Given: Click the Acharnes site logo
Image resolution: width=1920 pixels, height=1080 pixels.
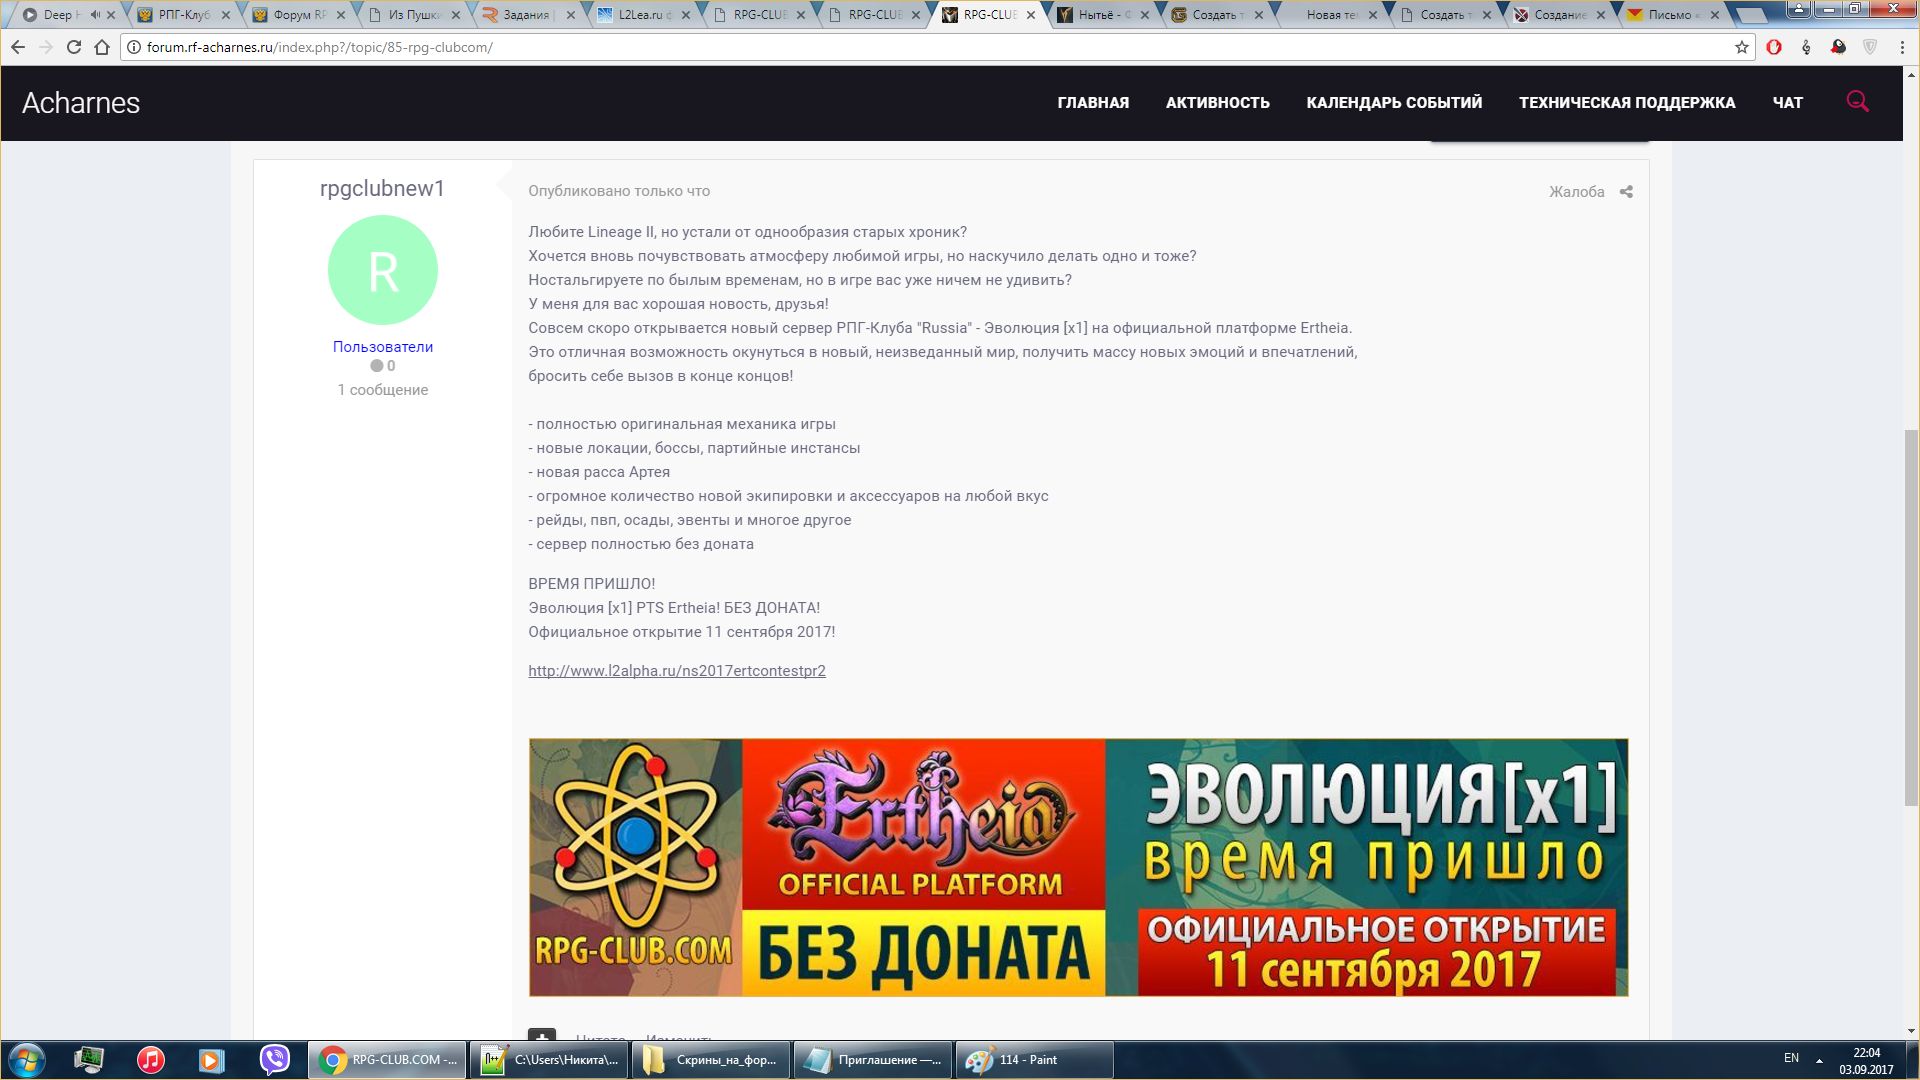Looking at the screenshot, I should (x=81, y=103).
